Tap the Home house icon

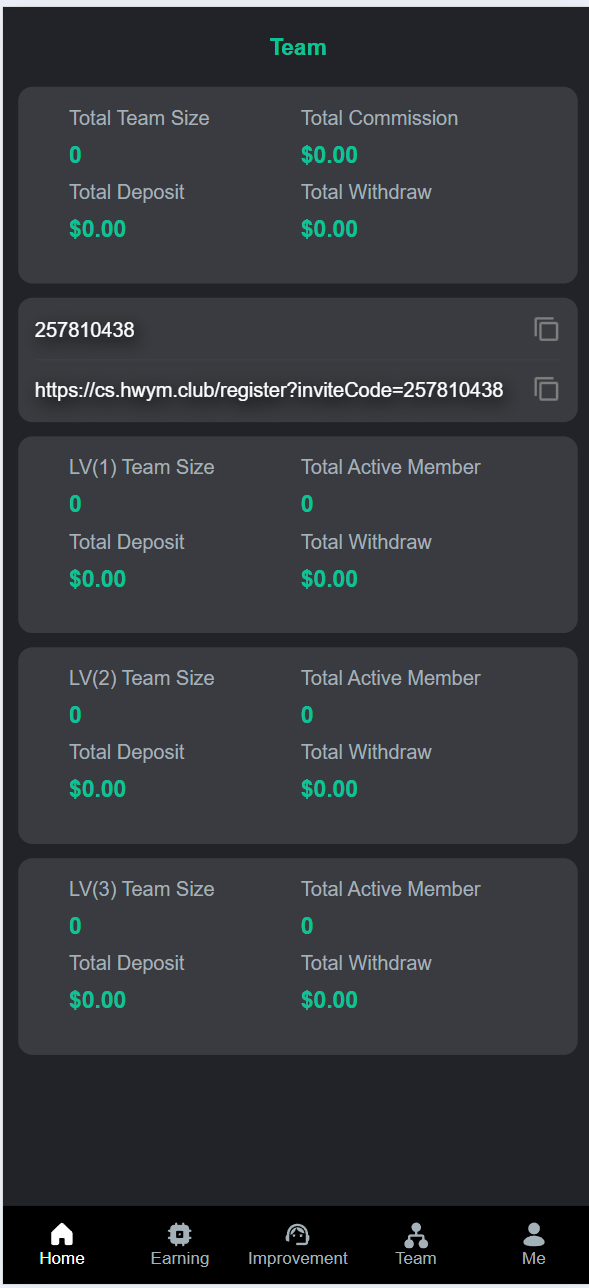(62, 1234)
